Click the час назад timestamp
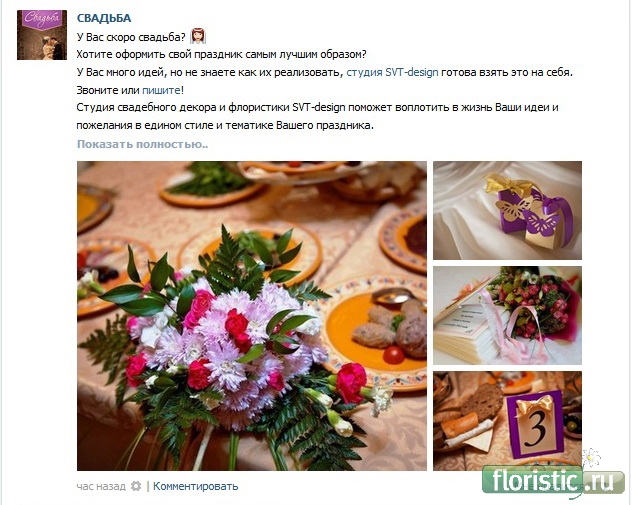The image size is (635, 505). [x=101, y=486]
